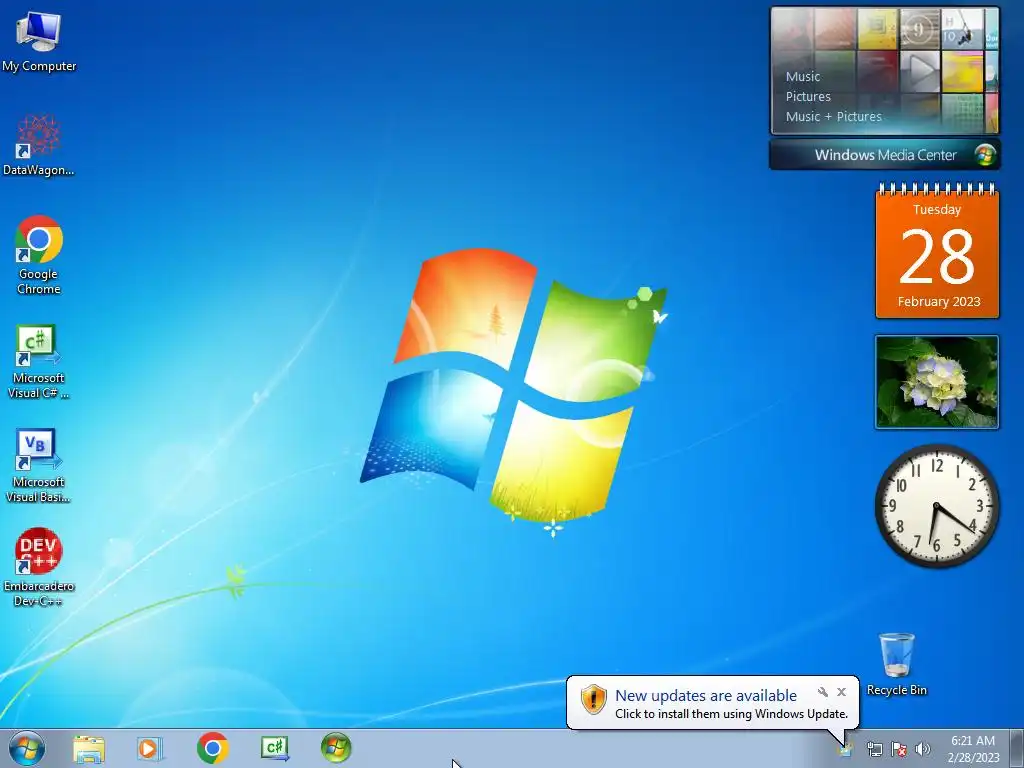Click the New updates are available message
This screenshot has height=768, width=1024.
(706, 696)
